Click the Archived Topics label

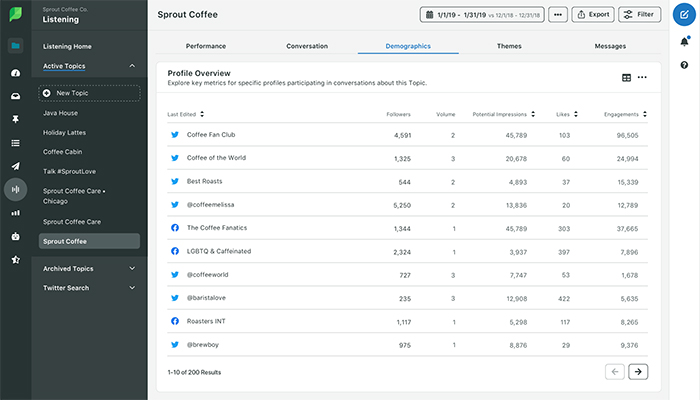pos(68,269)
